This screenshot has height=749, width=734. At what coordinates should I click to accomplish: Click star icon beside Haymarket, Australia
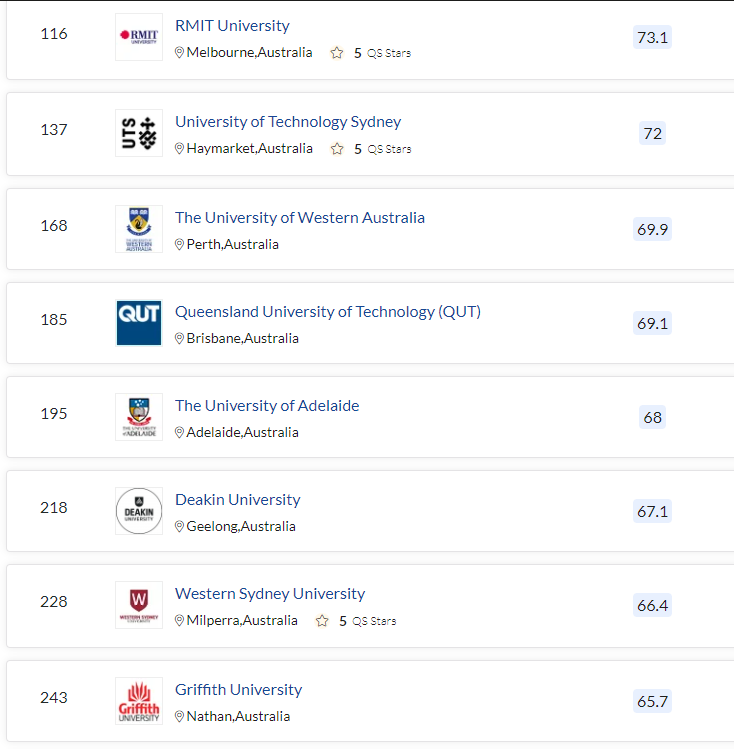point(337,149)
